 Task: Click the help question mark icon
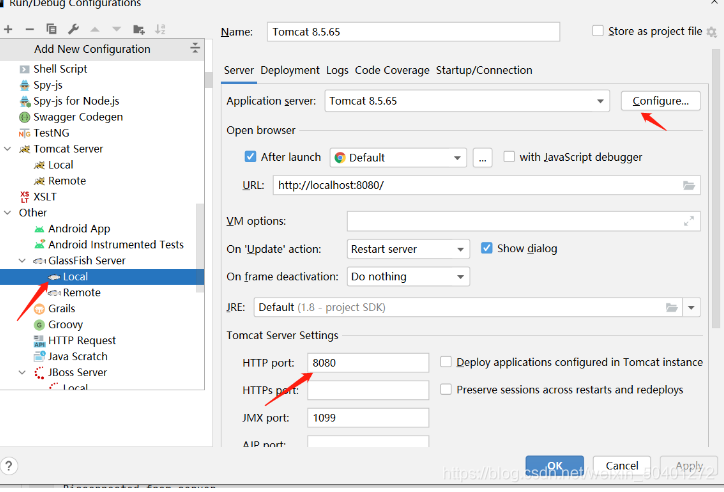tap(9, 466)
